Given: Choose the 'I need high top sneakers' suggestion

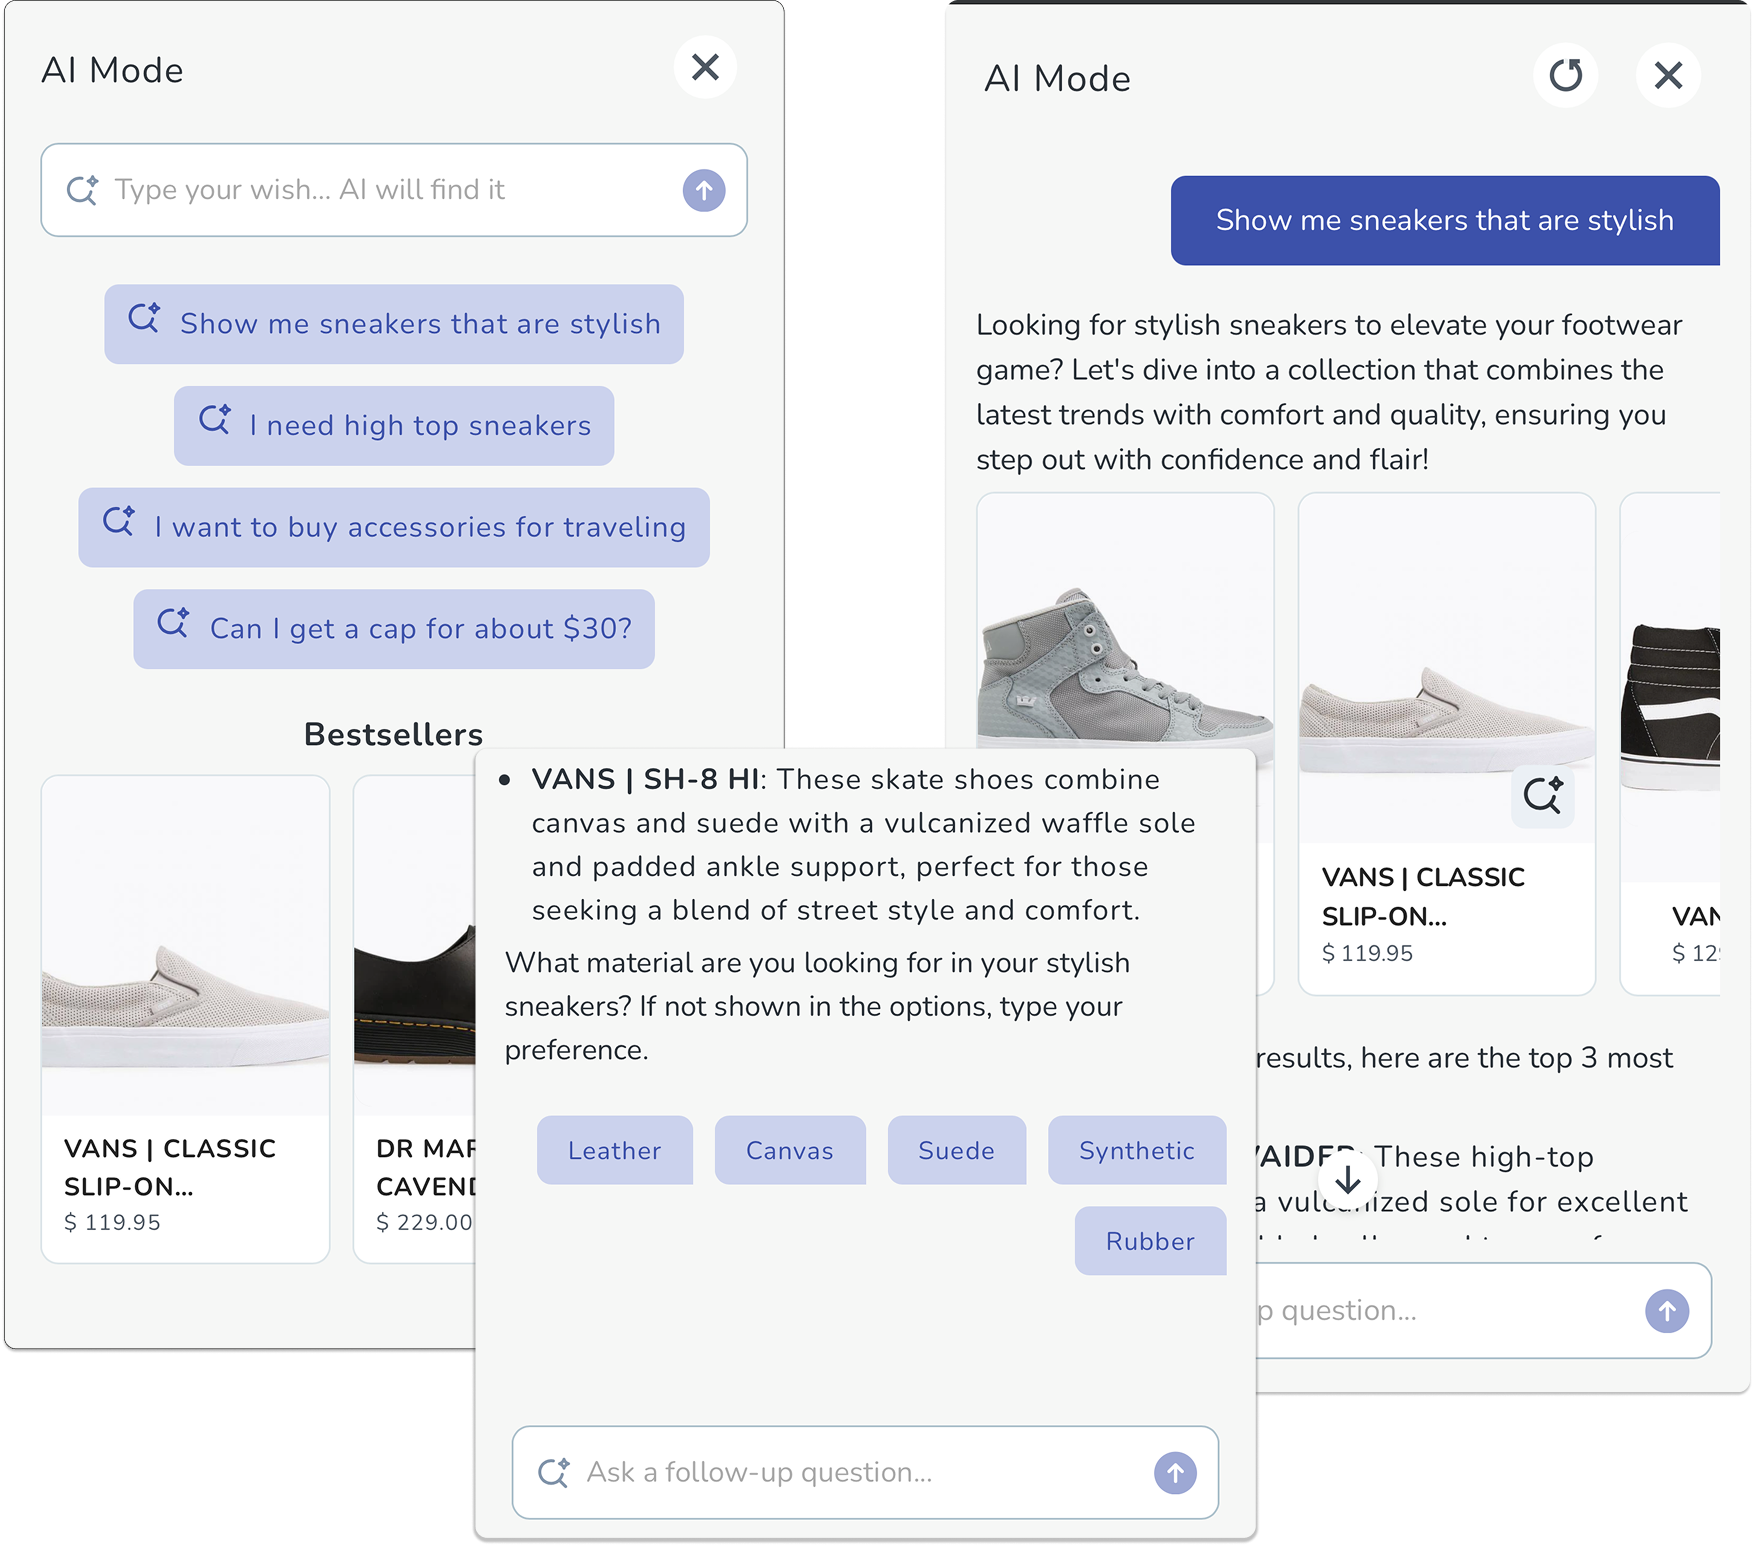Looking at the screenshot, I should [394, 426].
